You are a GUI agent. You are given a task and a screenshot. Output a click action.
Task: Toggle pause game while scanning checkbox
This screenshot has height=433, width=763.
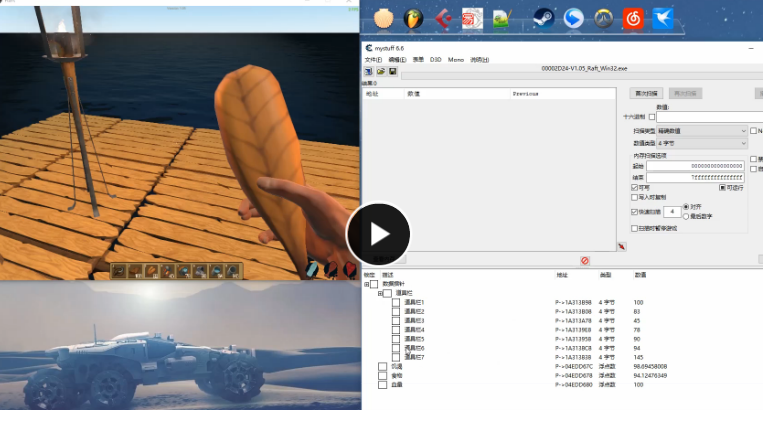click(635, 228)
